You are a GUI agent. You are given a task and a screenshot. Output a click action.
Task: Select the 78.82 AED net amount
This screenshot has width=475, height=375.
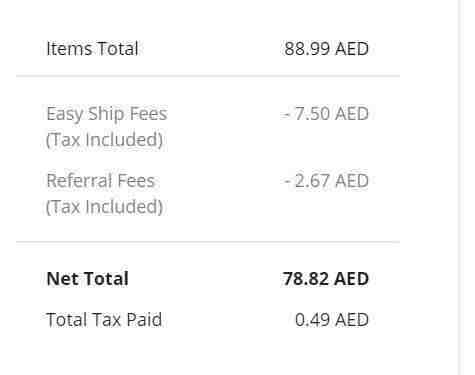click(326, 279)
